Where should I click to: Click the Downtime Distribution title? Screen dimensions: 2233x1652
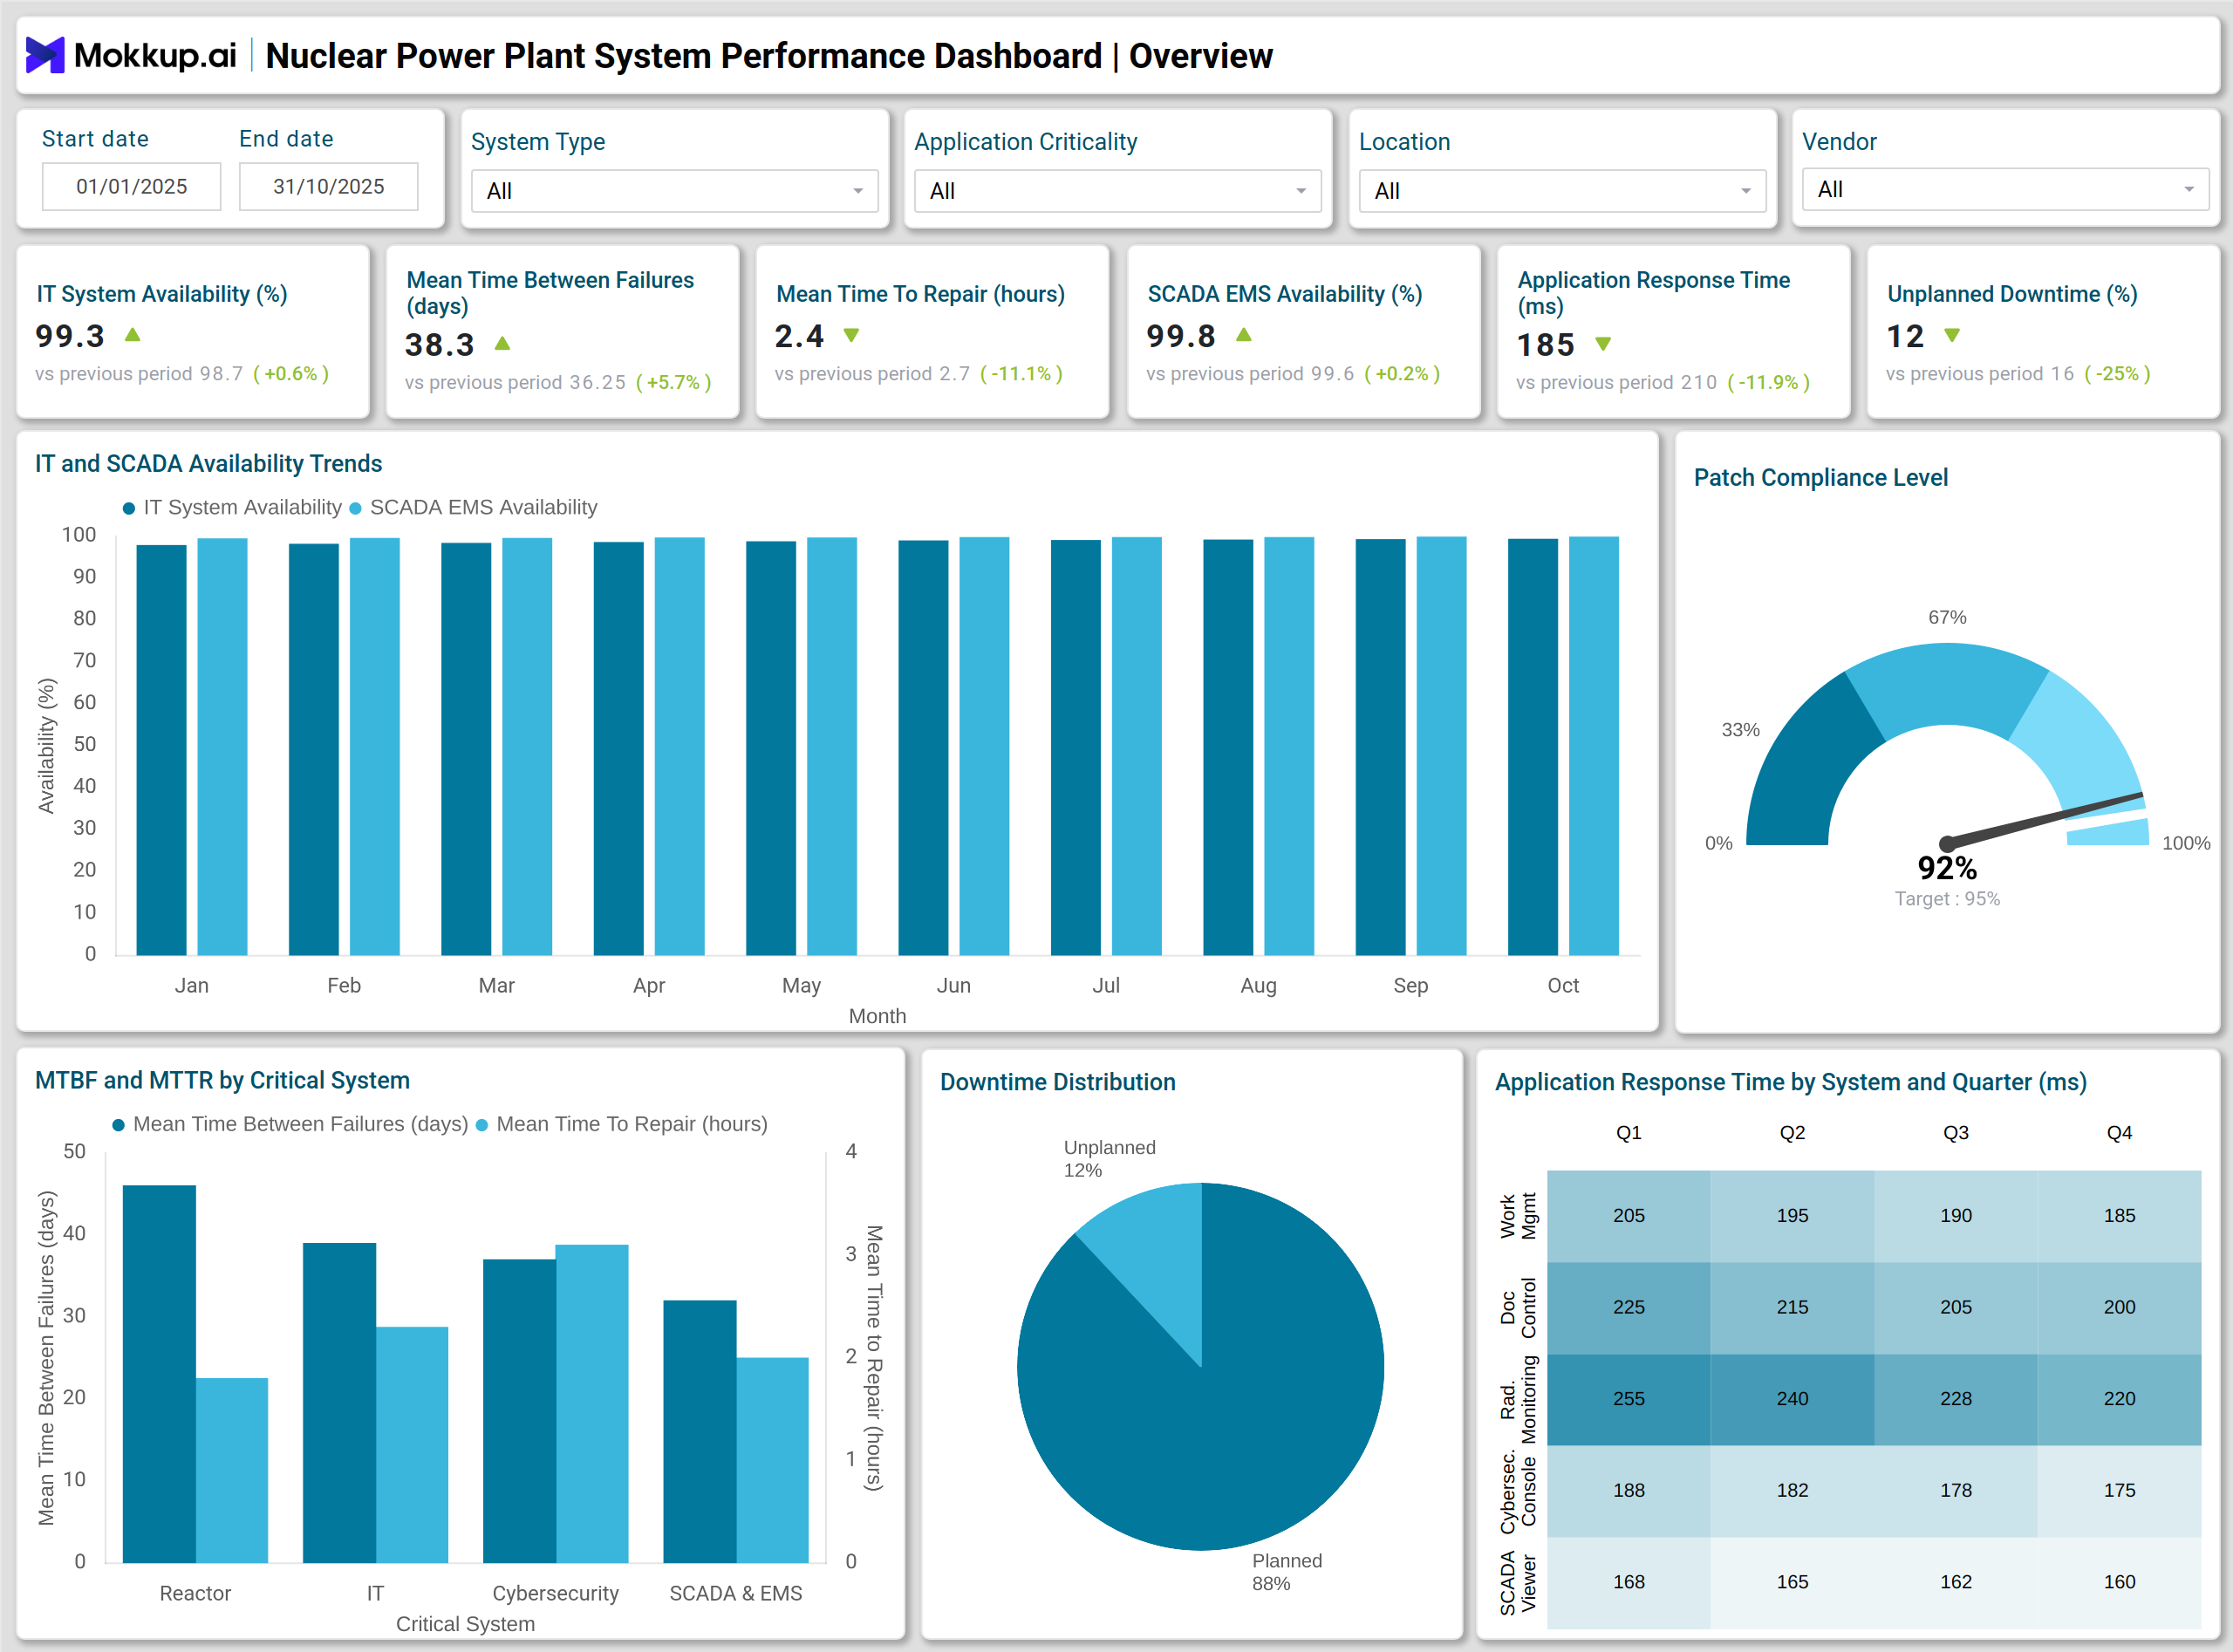1058,1082
